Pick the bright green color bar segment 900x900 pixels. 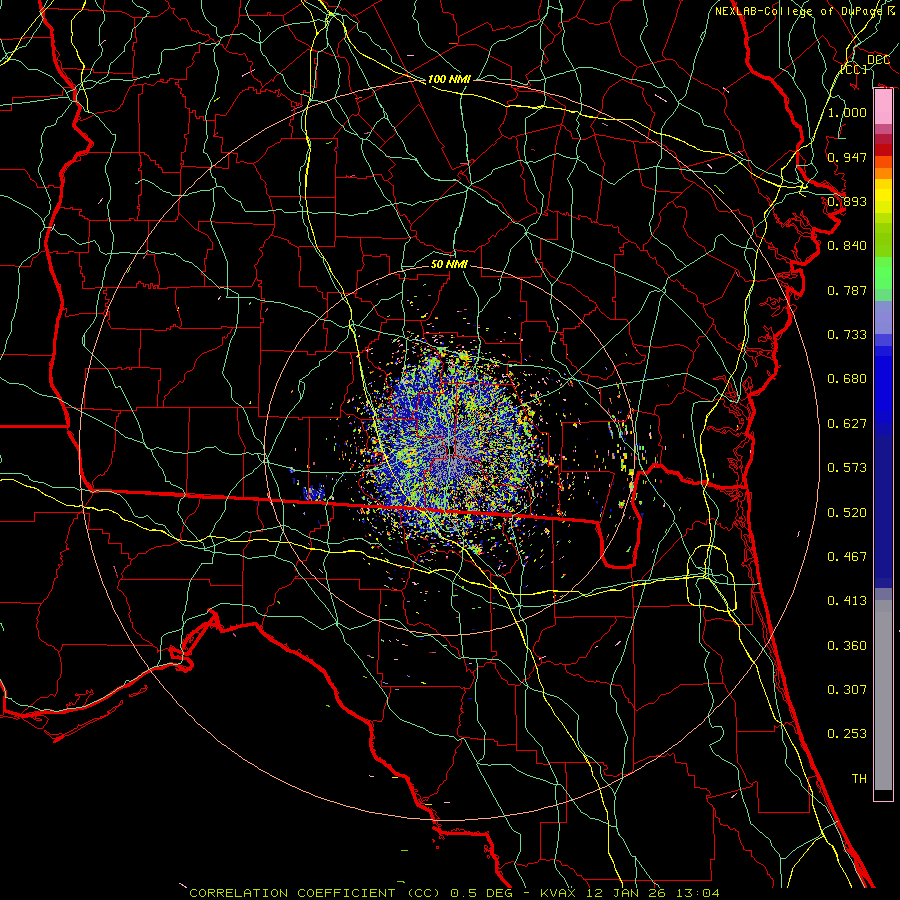[883, 273]
